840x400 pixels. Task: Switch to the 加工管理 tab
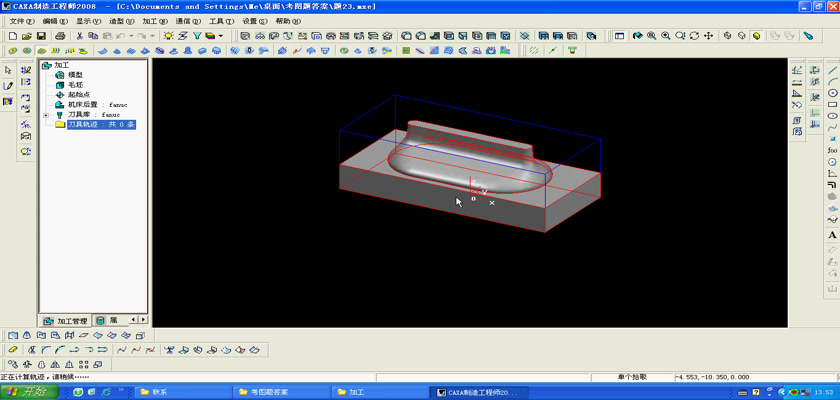pos(66,321)
